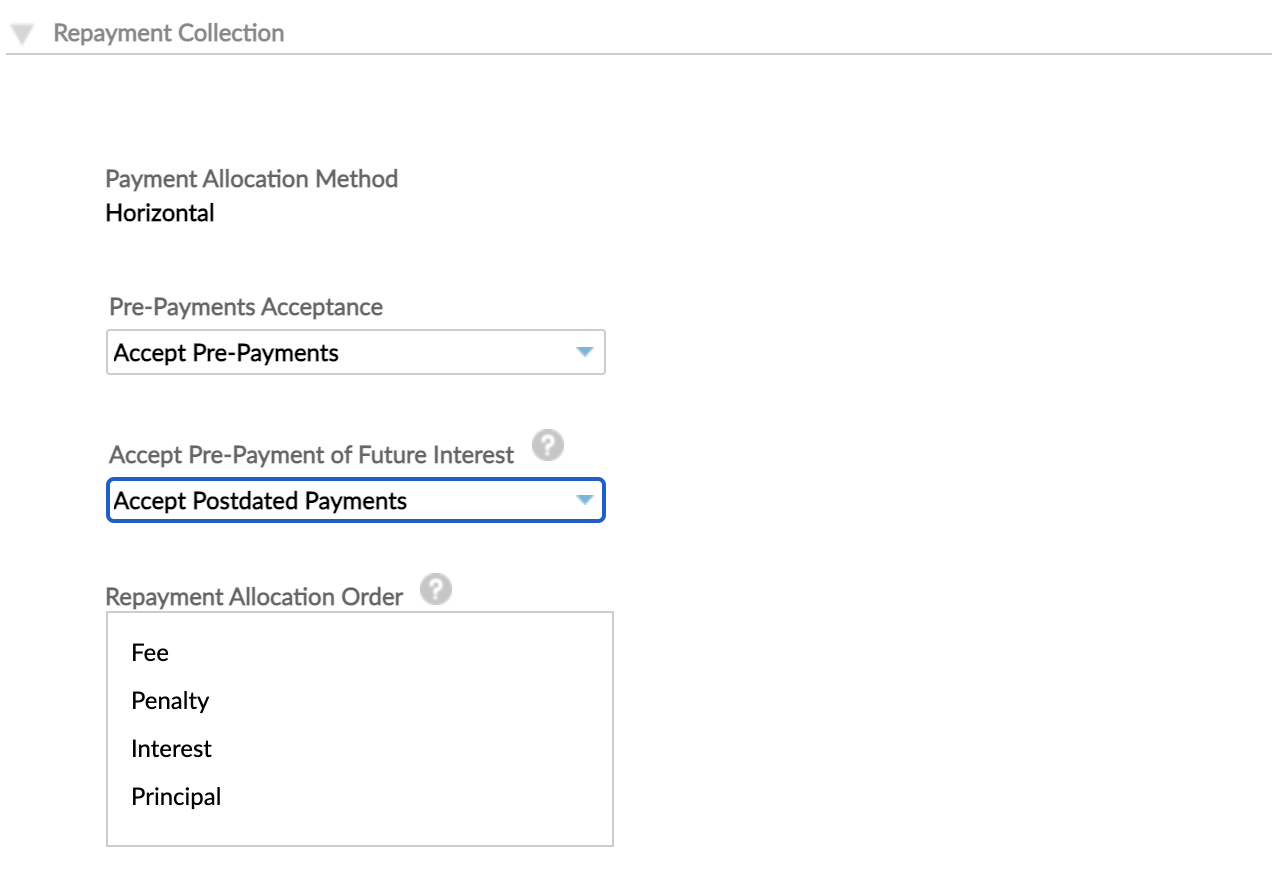The width and height of the screenshot is (1272, 888).
Task: Select Penalty in the allocation order list
Action: (170, 701)
